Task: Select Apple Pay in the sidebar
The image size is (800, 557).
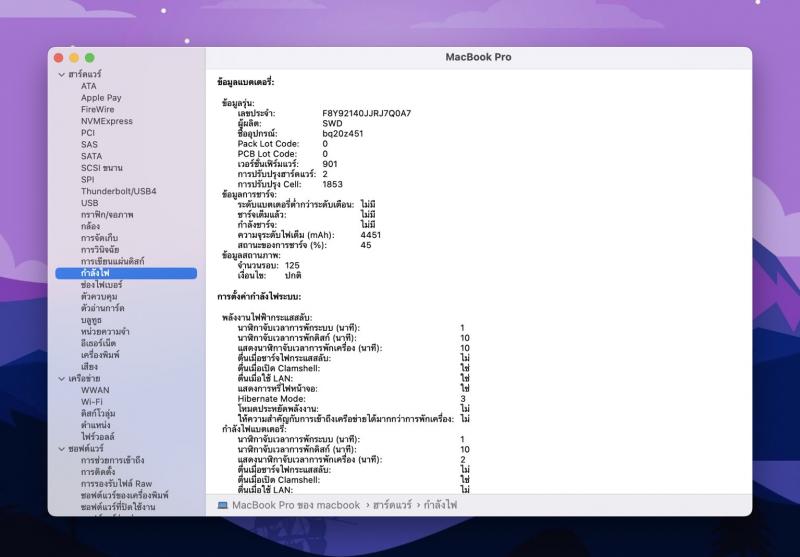Action: click(x=101, y=98)
